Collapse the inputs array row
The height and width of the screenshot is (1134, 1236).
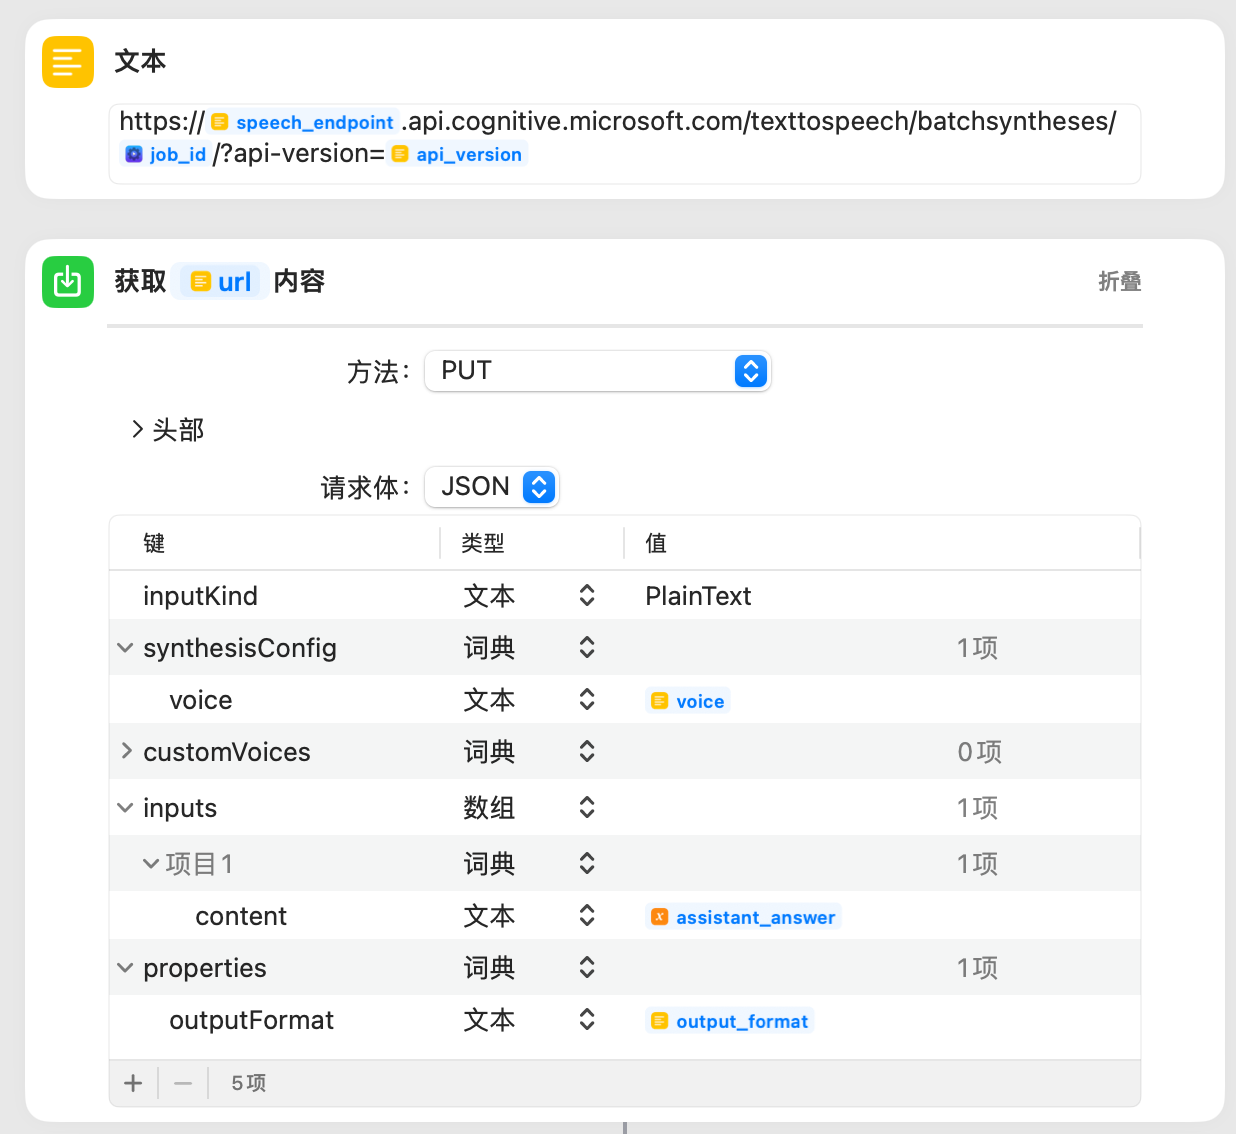pyautogui.click(x=125, y=808)
